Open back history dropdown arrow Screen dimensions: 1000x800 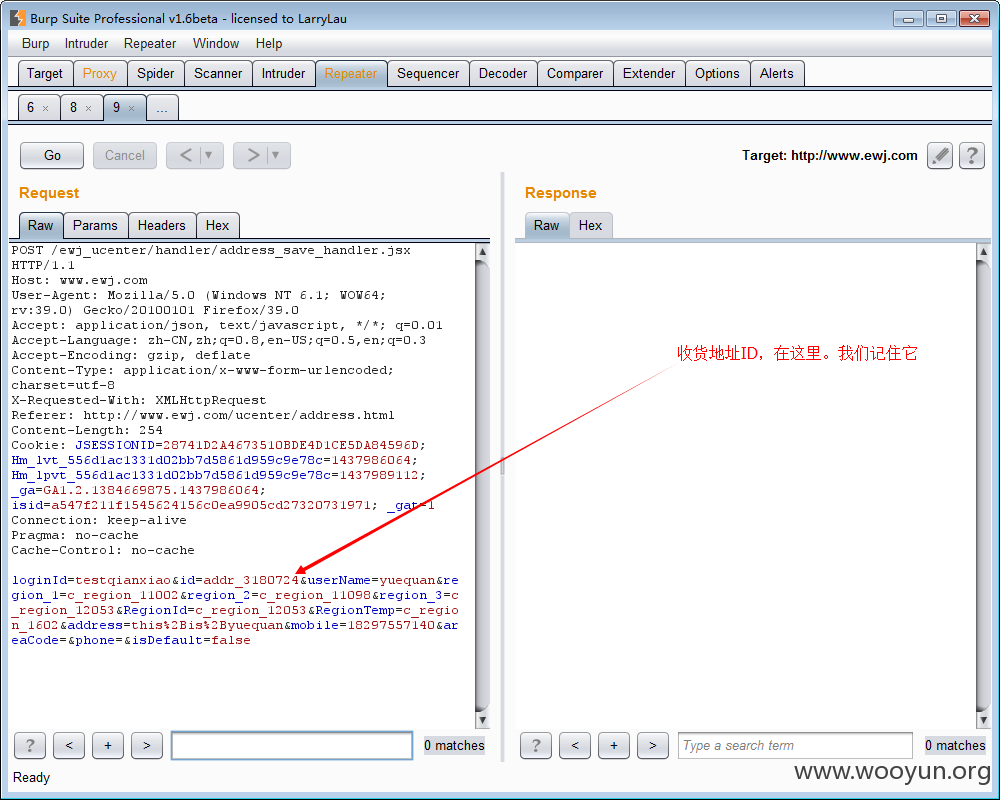pos(209,156)
